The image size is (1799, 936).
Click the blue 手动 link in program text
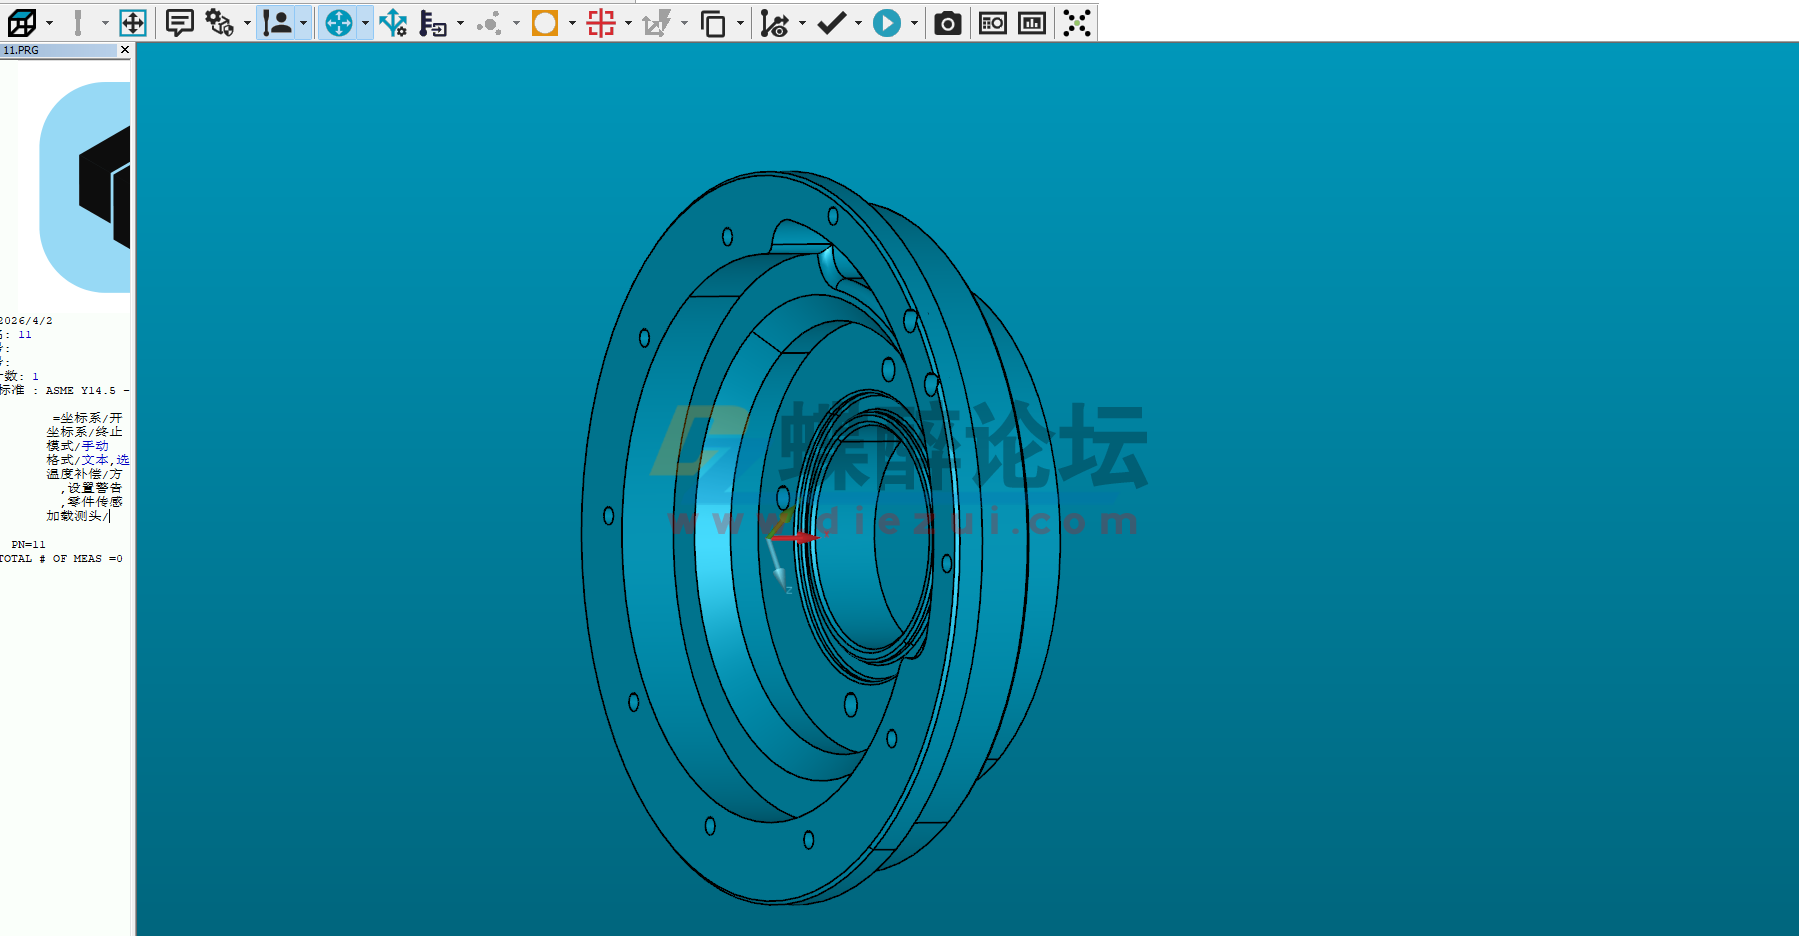pyautogui.click(x=95, y=446)
